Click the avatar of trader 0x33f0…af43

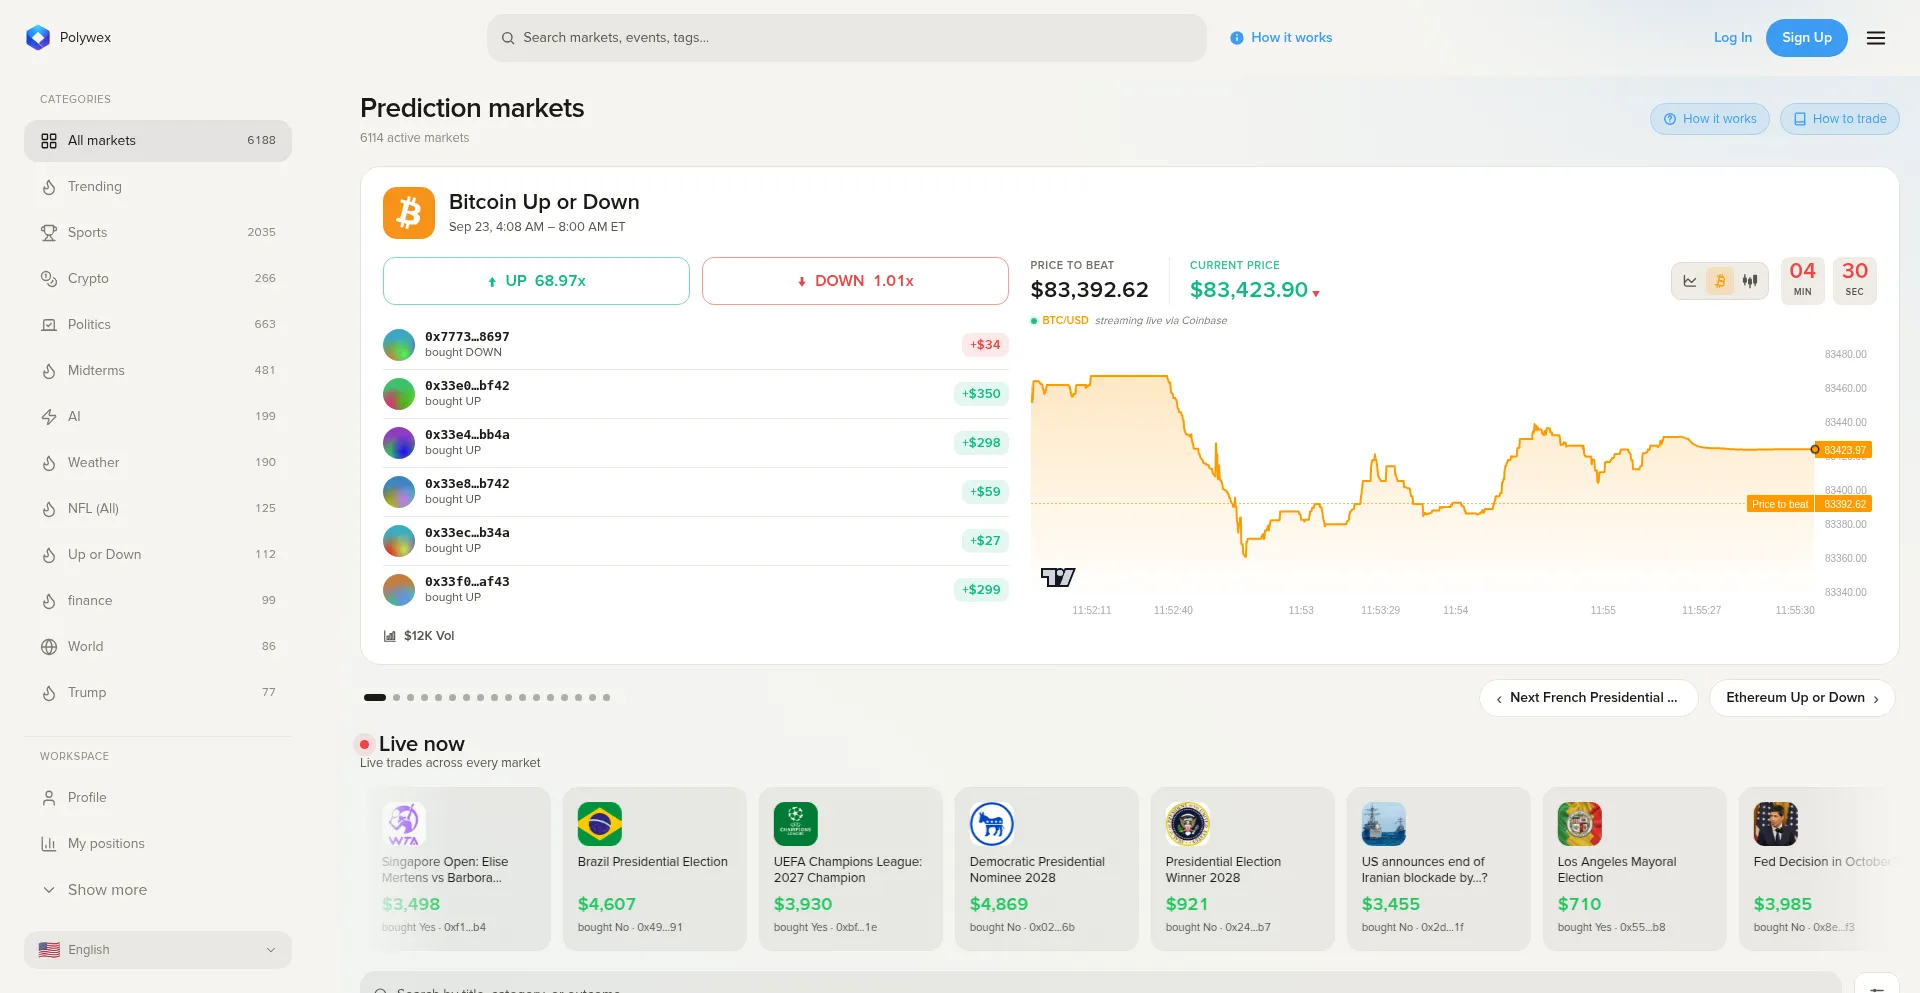coord(399,590)
